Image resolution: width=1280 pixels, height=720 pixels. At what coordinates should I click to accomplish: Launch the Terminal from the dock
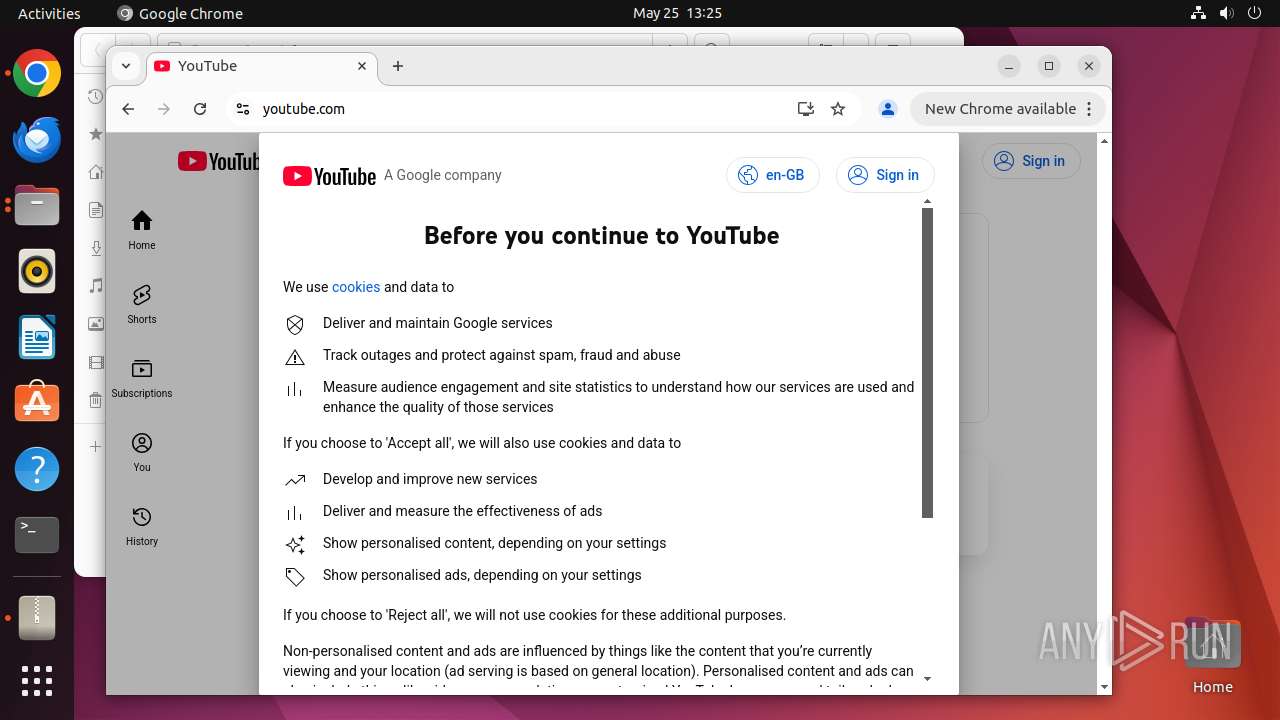pyautogui.click(x=37, y=535)
